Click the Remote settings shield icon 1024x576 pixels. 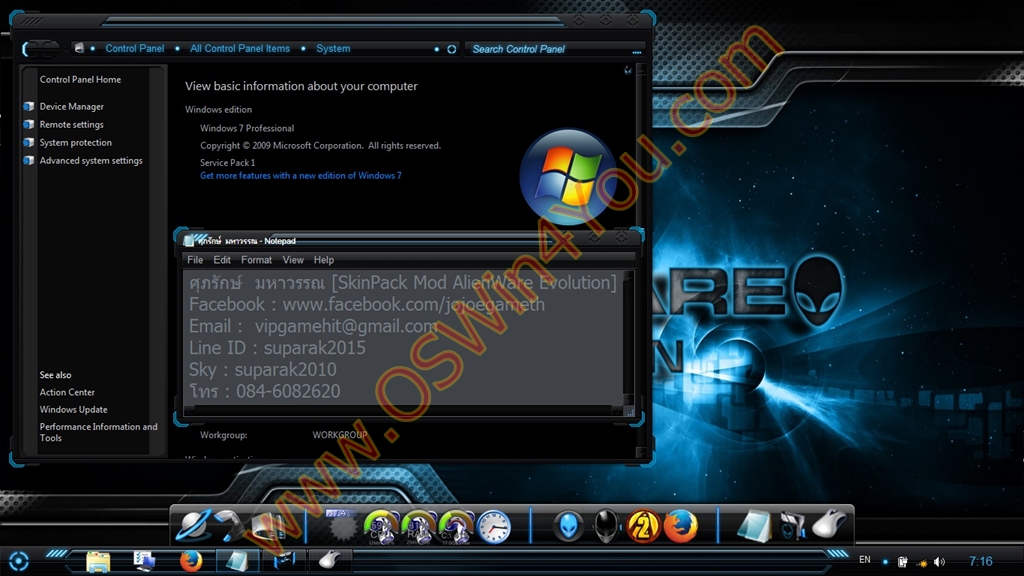[x=29, y=125]
